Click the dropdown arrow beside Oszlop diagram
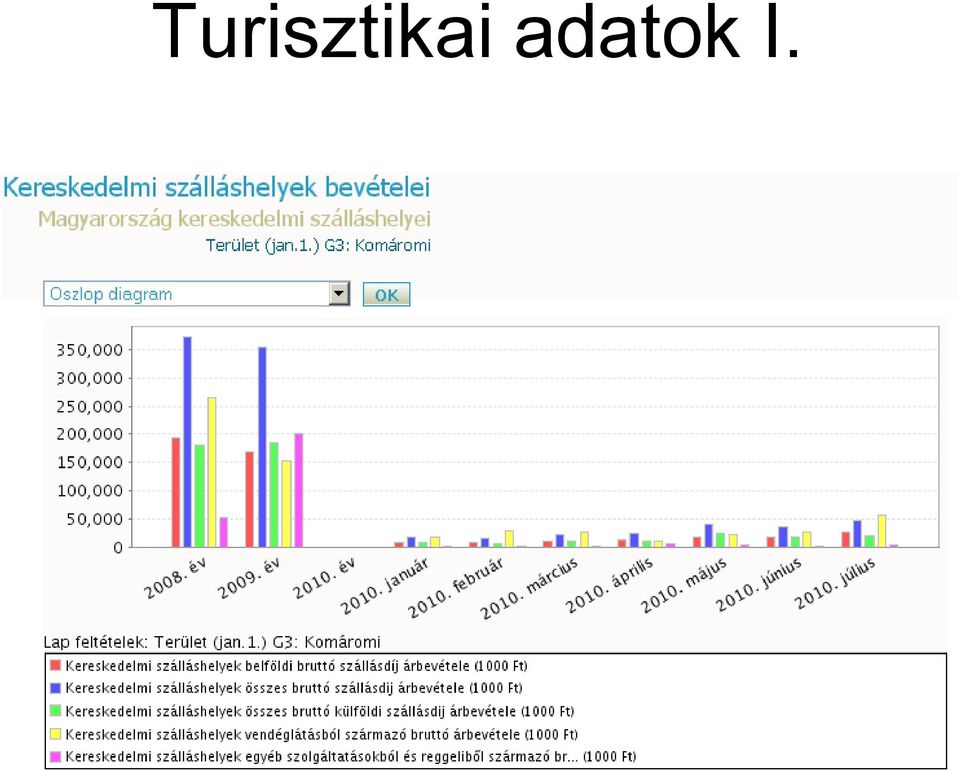The image size is (960, 771). coord(339,294)
